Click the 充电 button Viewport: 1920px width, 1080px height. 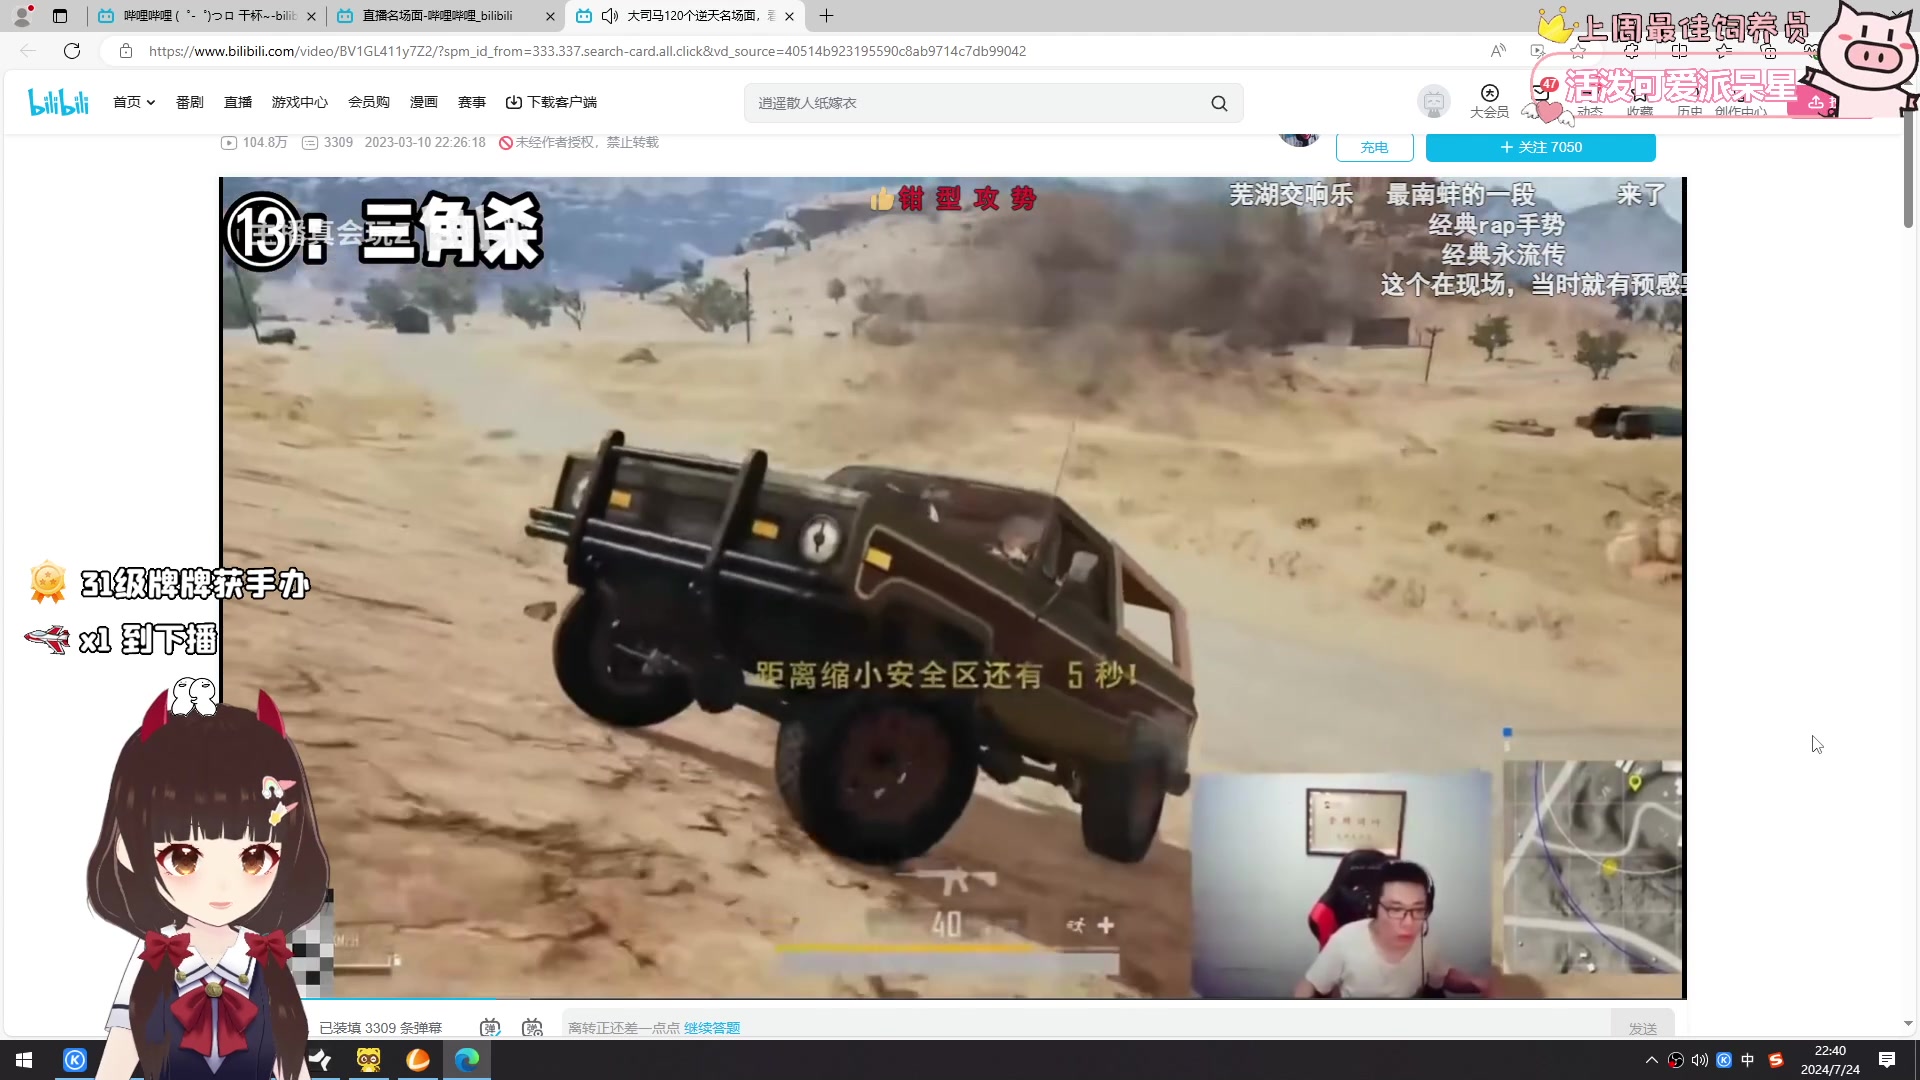tap(1375, 147)
